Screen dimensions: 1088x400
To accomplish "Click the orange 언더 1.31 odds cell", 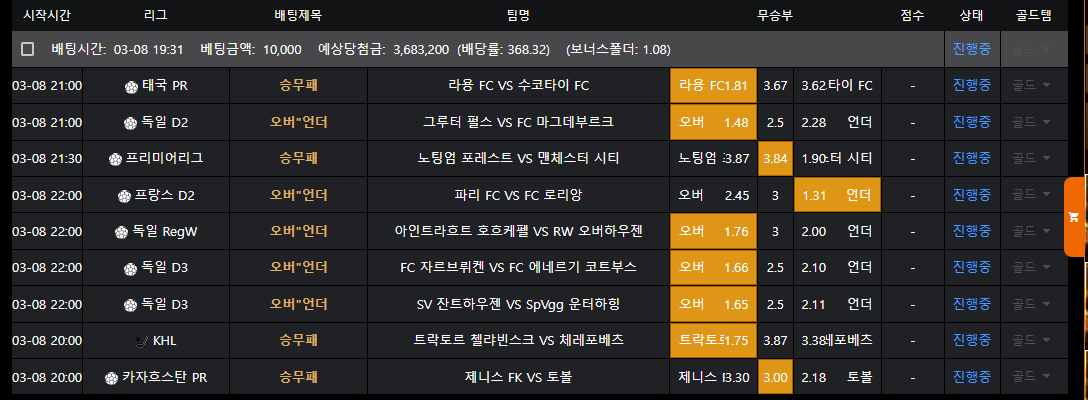I will tap(837, 195).
